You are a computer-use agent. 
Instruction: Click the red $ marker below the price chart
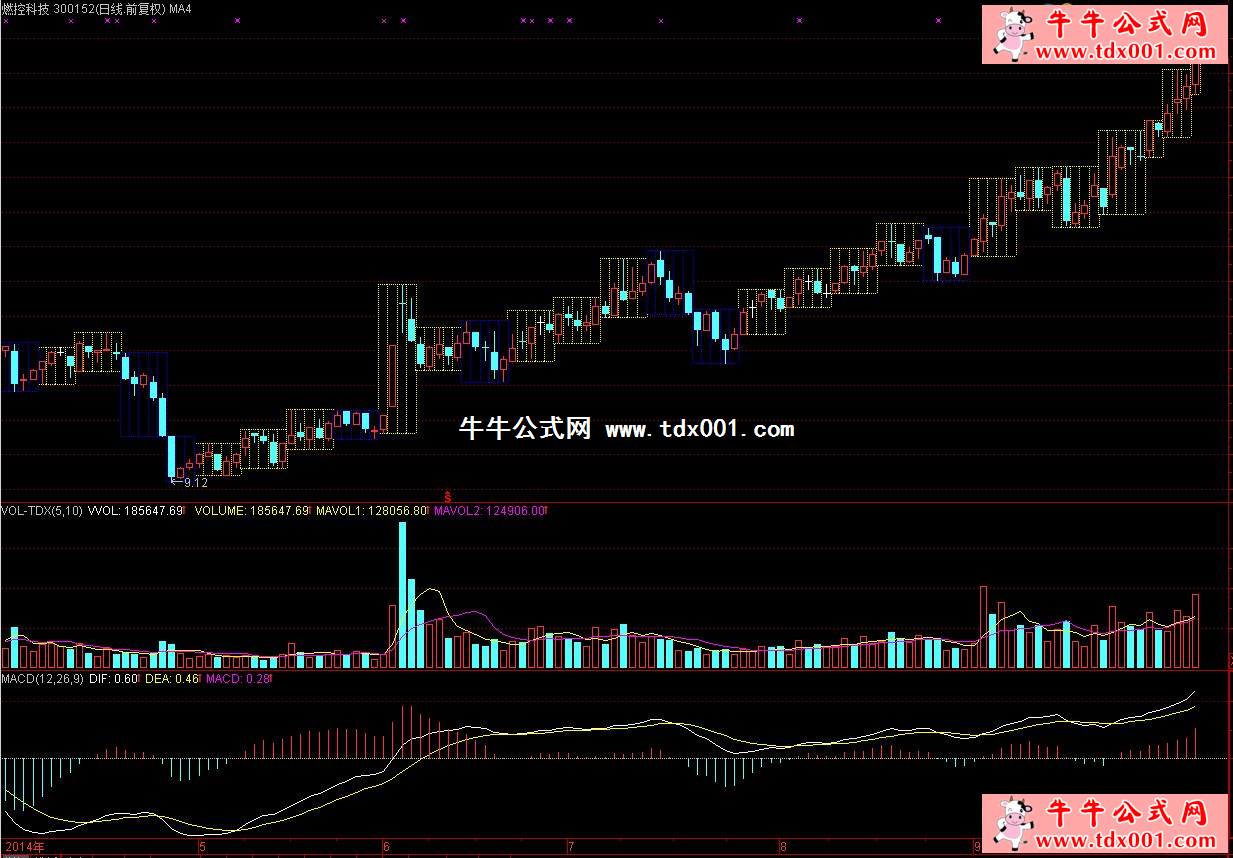447,496
